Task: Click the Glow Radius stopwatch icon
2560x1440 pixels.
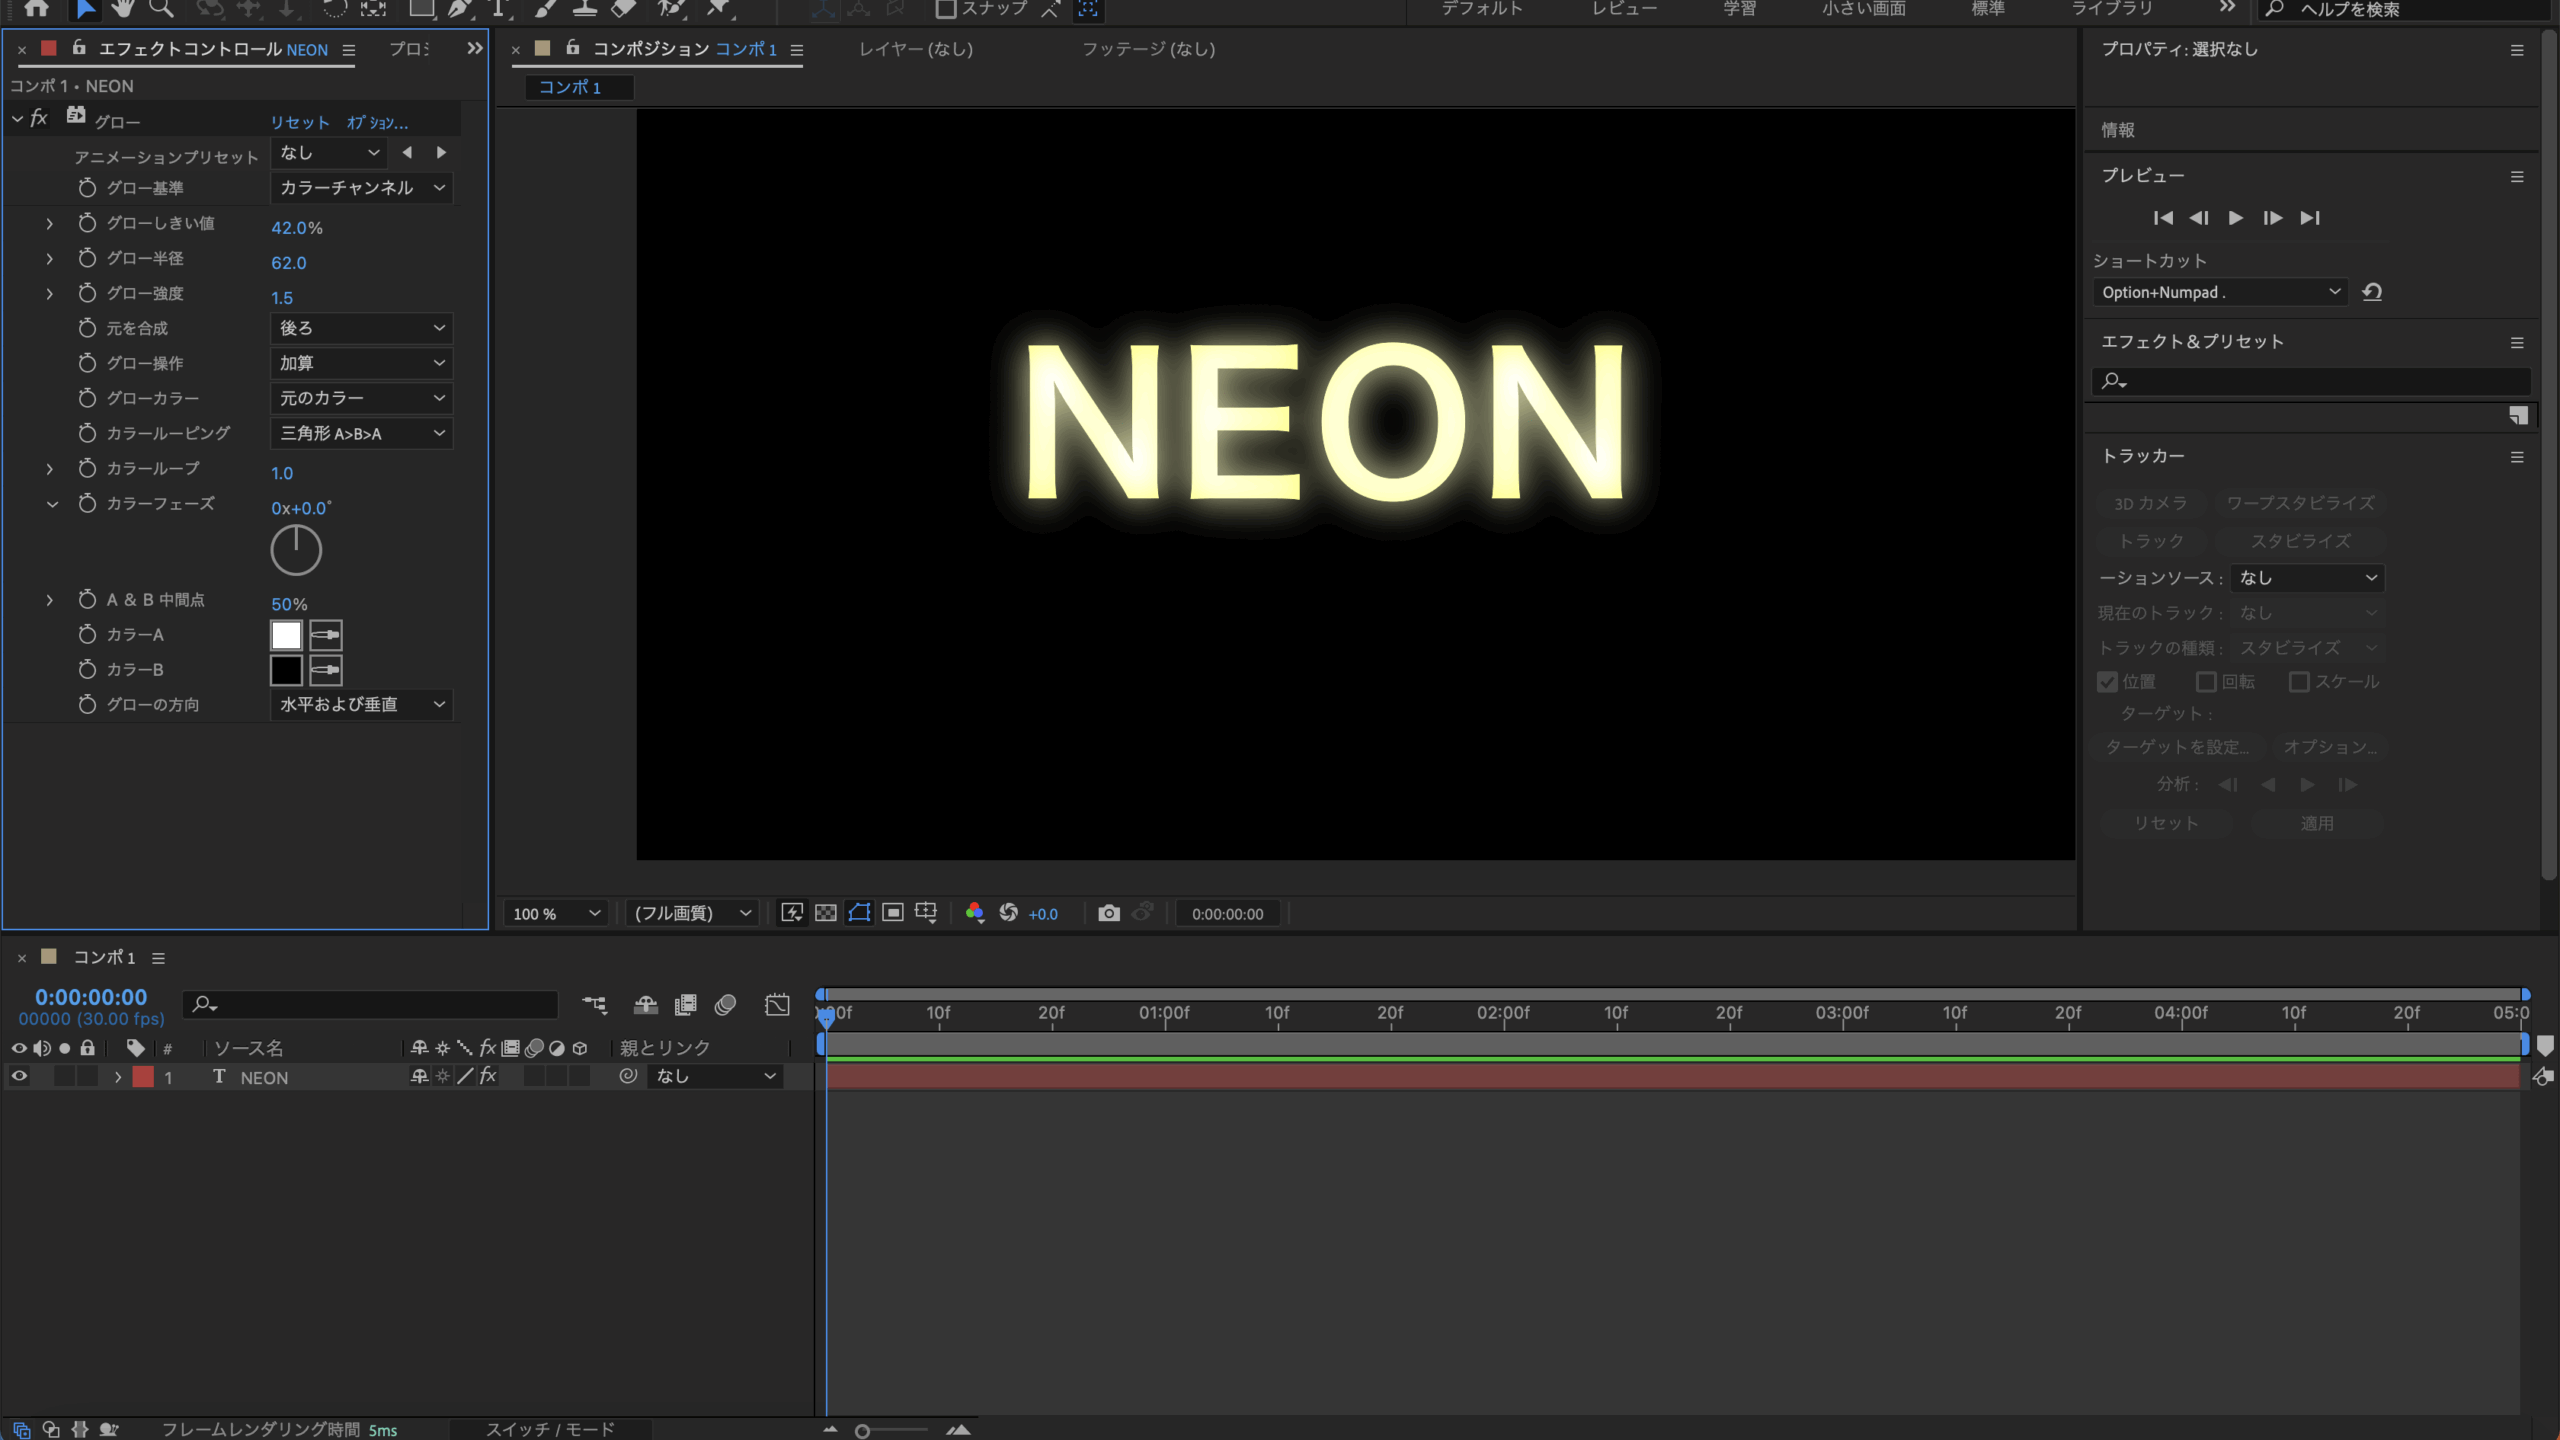Action: tap(87, 259)
